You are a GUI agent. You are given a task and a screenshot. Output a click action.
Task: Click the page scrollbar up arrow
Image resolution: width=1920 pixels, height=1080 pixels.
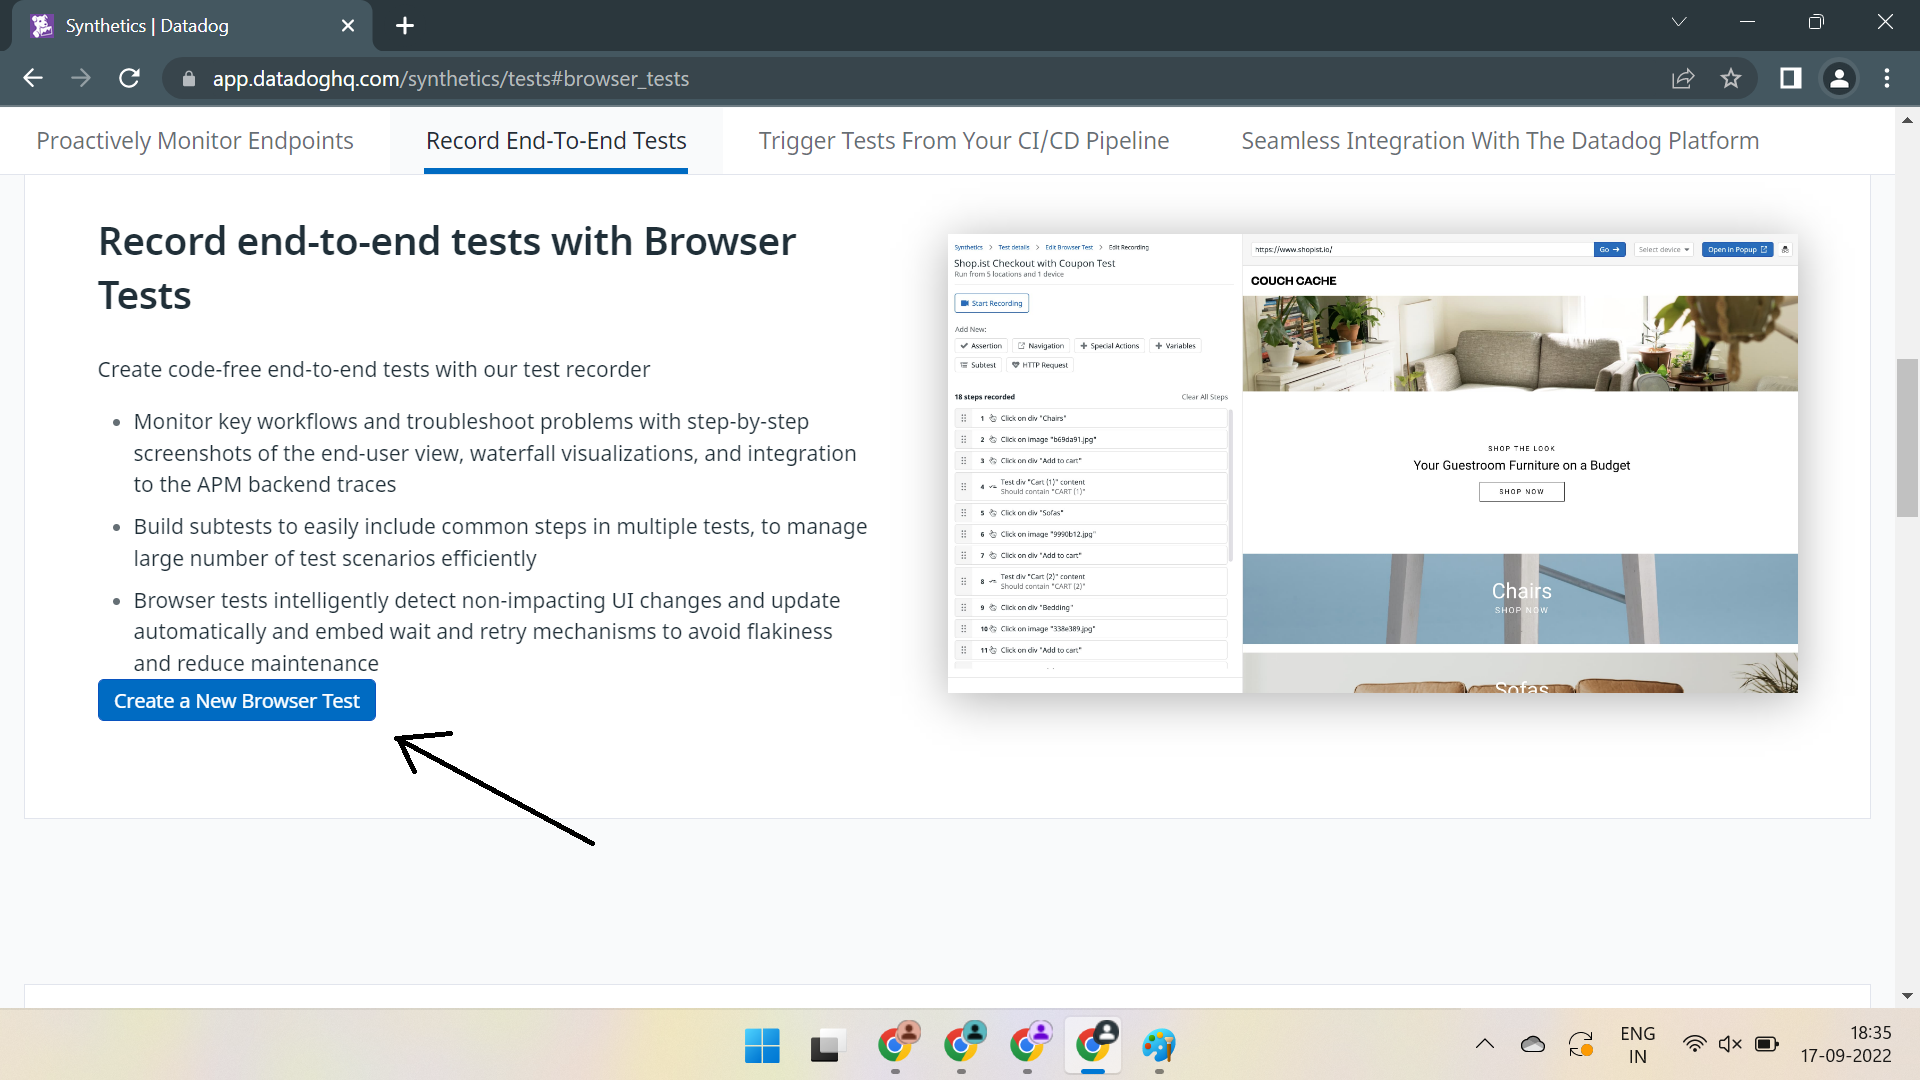pyautogui.click(x=1907, y=120)
